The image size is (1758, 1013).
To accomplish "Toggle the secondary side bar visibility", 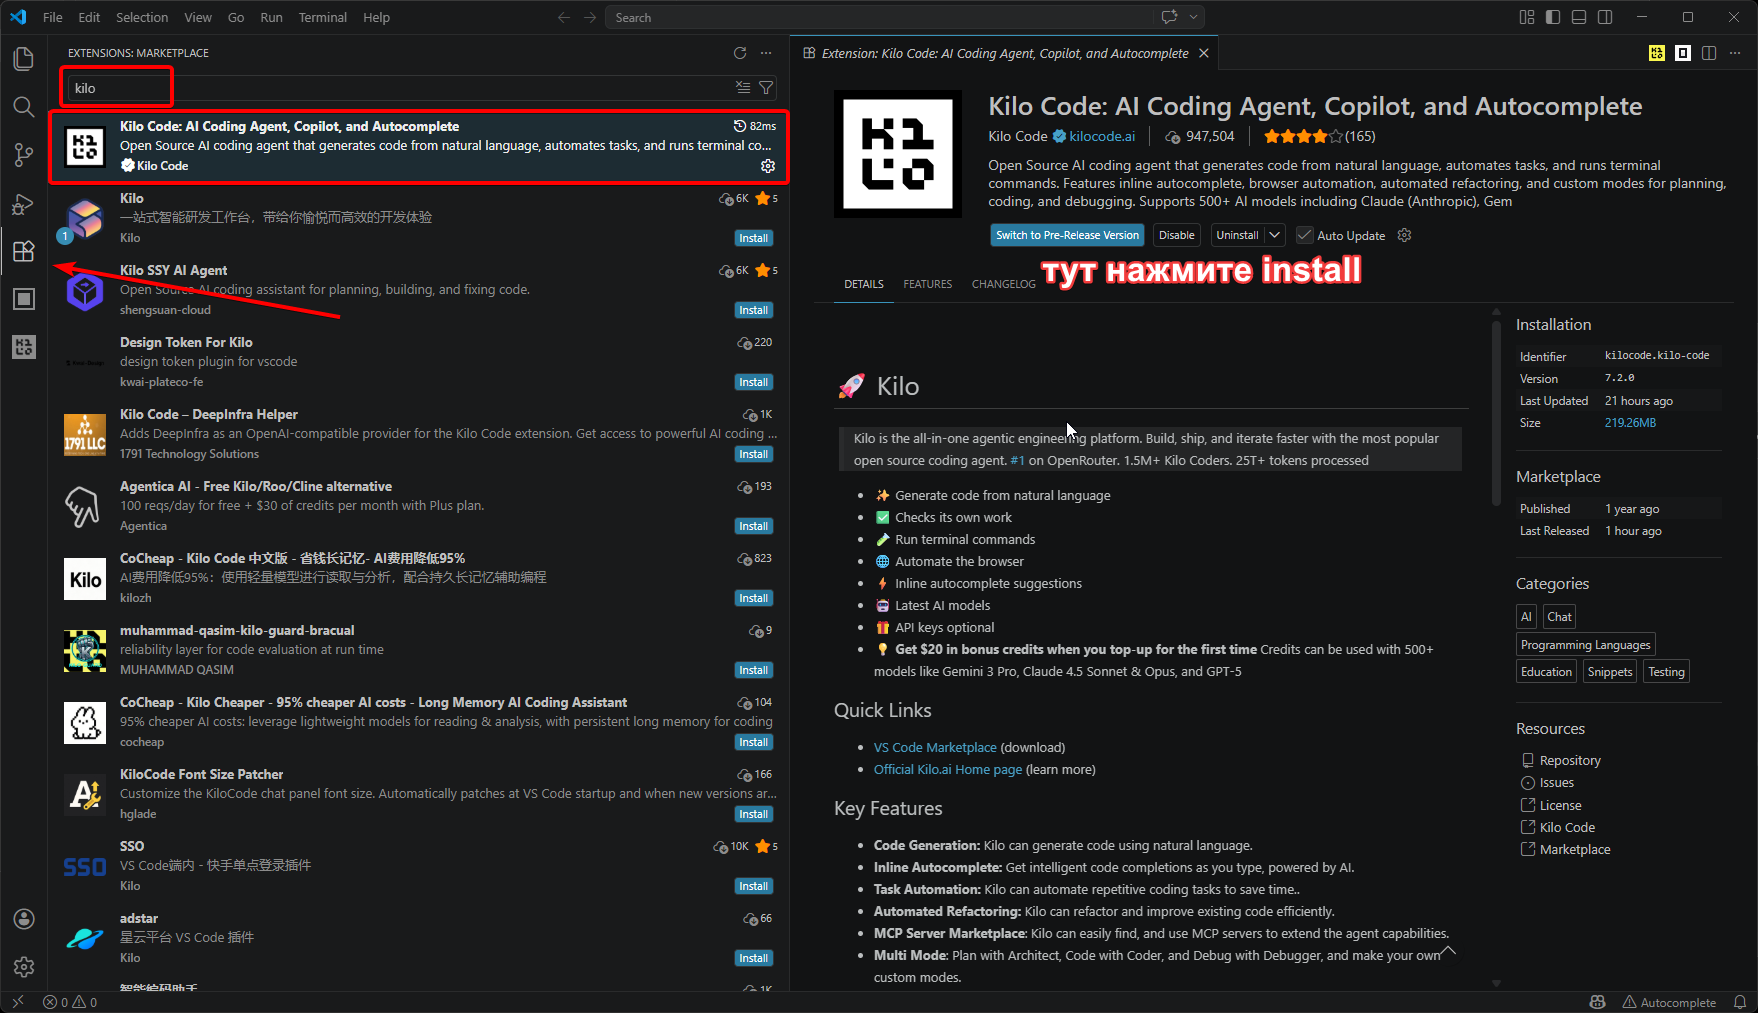I will tap(1605, 17).
